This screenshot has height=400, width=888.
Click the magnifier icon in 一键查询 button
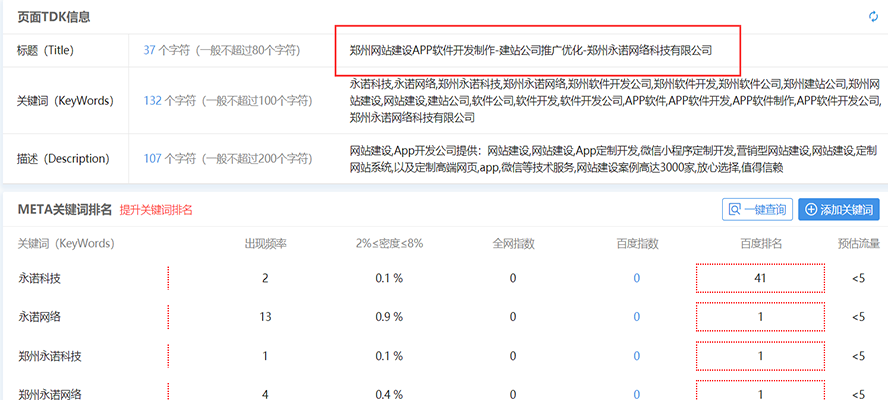pyautogui.click(x=735, y=210)
